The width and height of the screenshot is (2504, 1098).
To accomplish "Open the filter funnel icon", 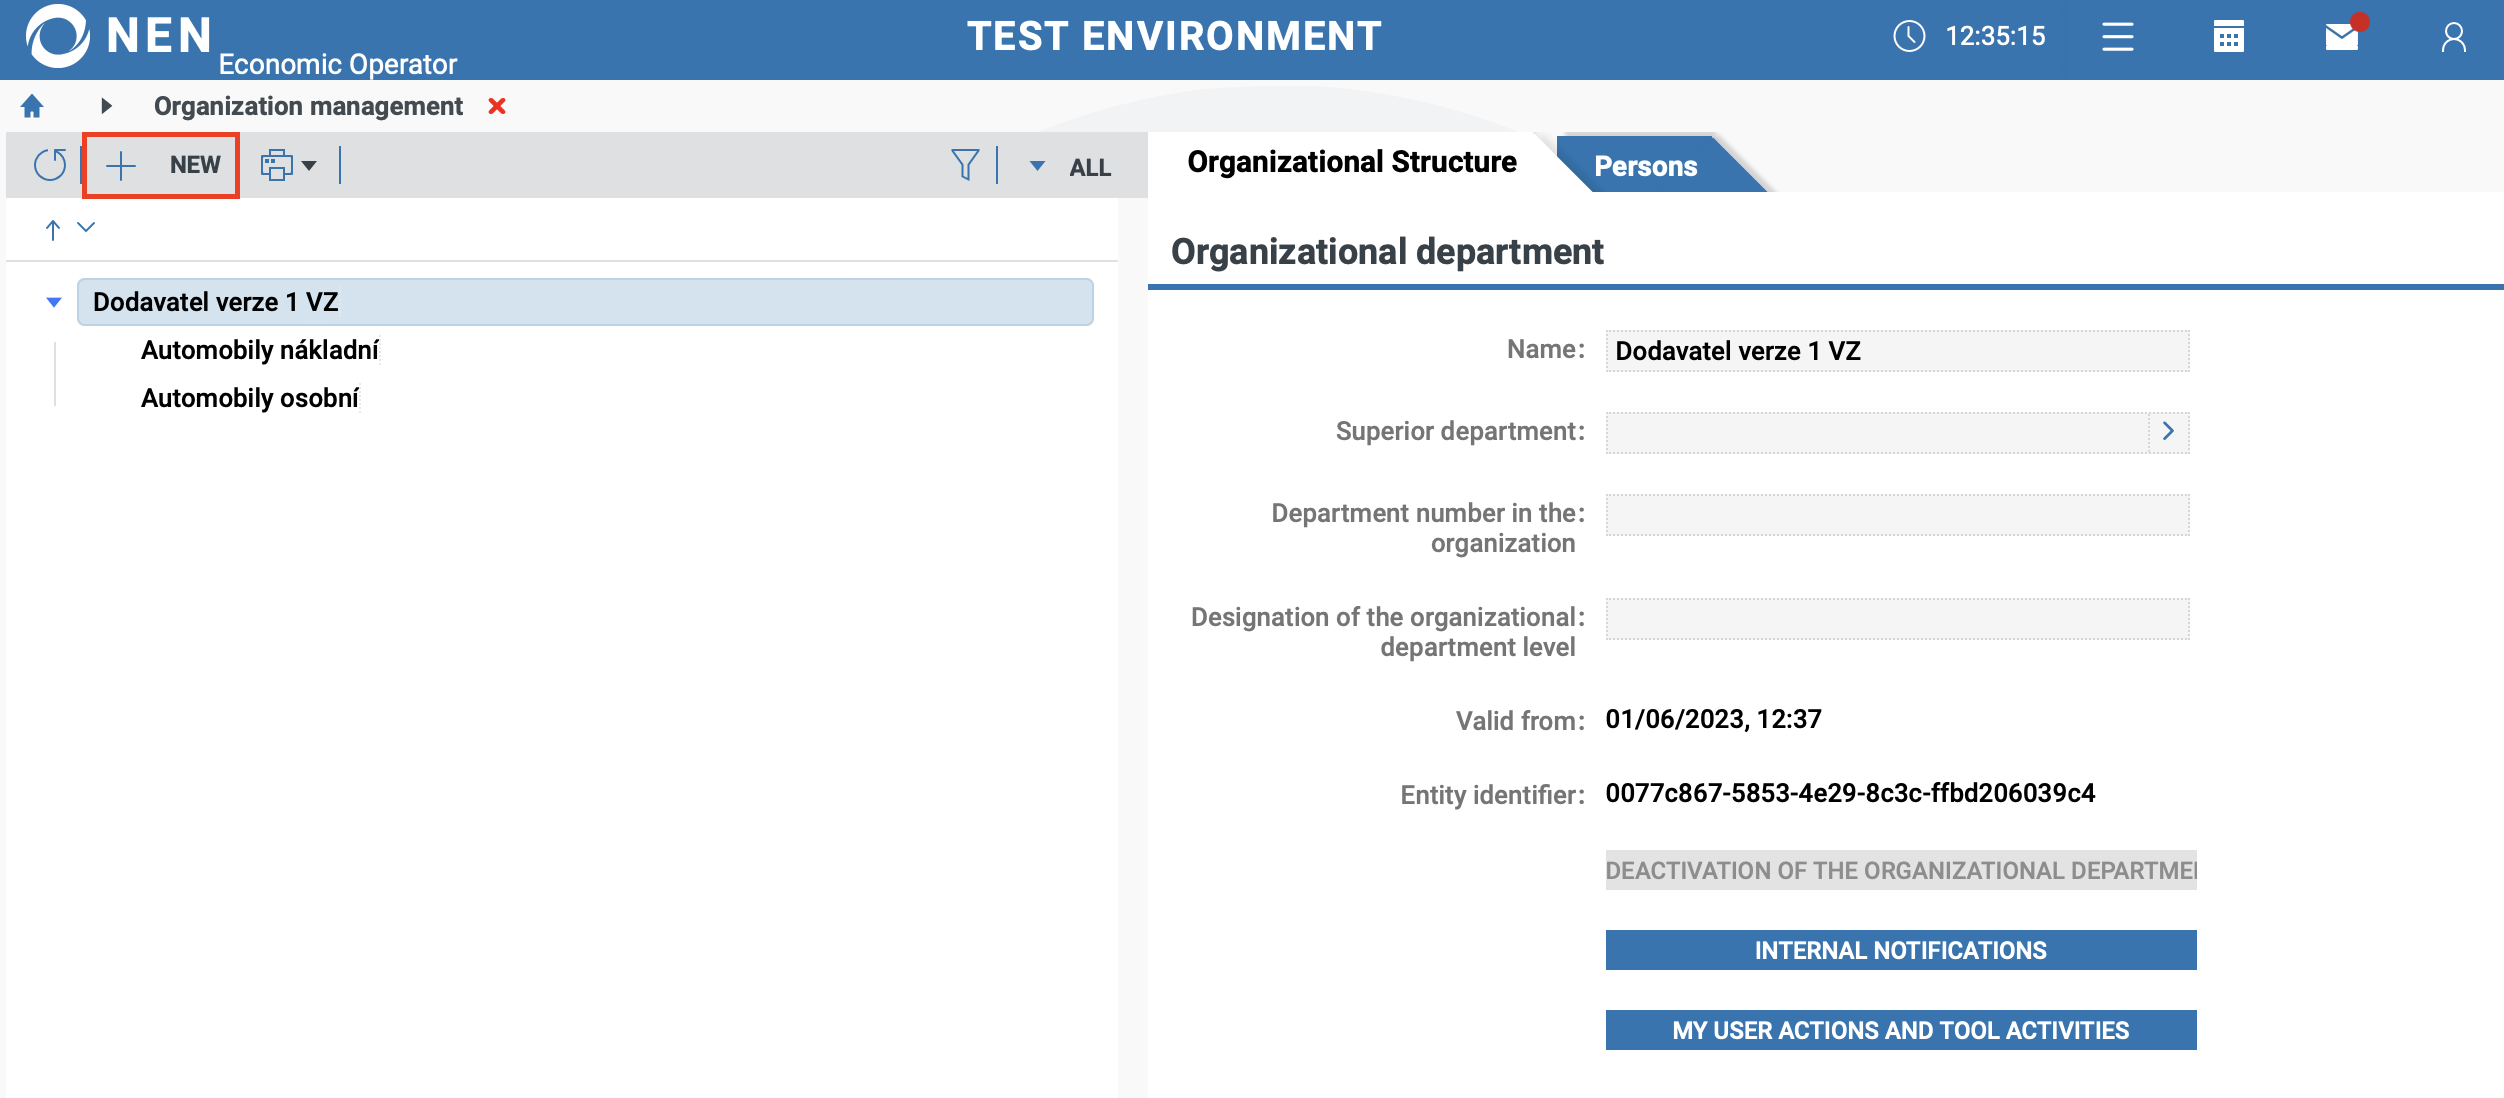I will (964, 165).
